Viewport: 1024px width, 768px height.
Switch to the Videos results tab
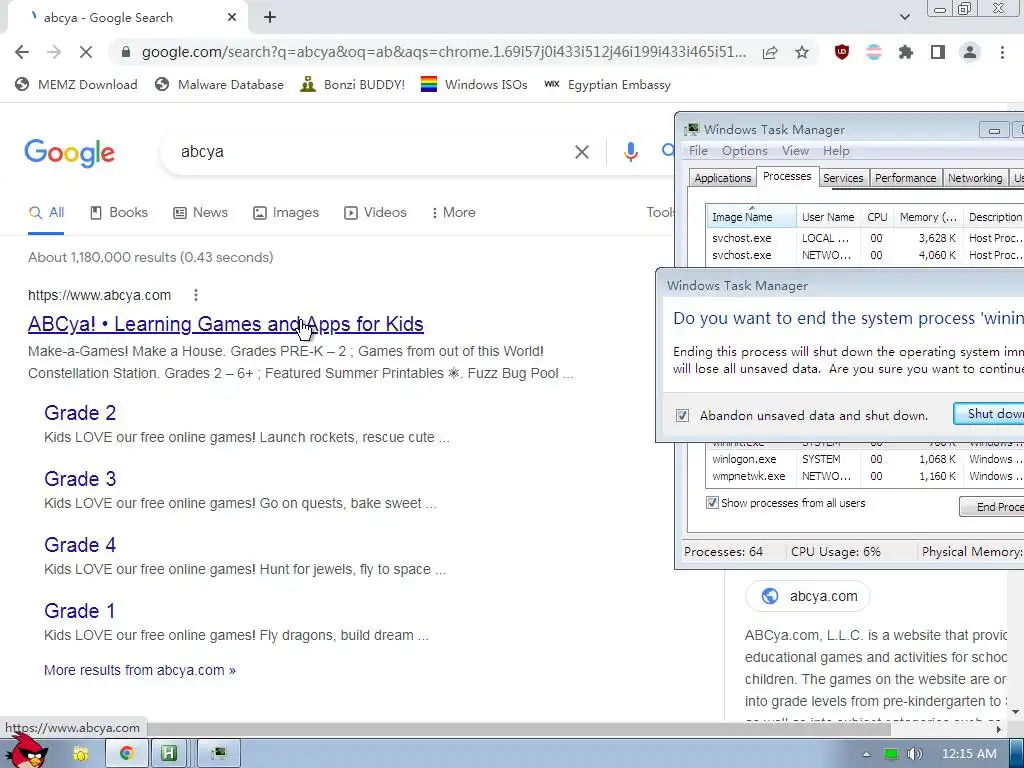pos(376,212)
